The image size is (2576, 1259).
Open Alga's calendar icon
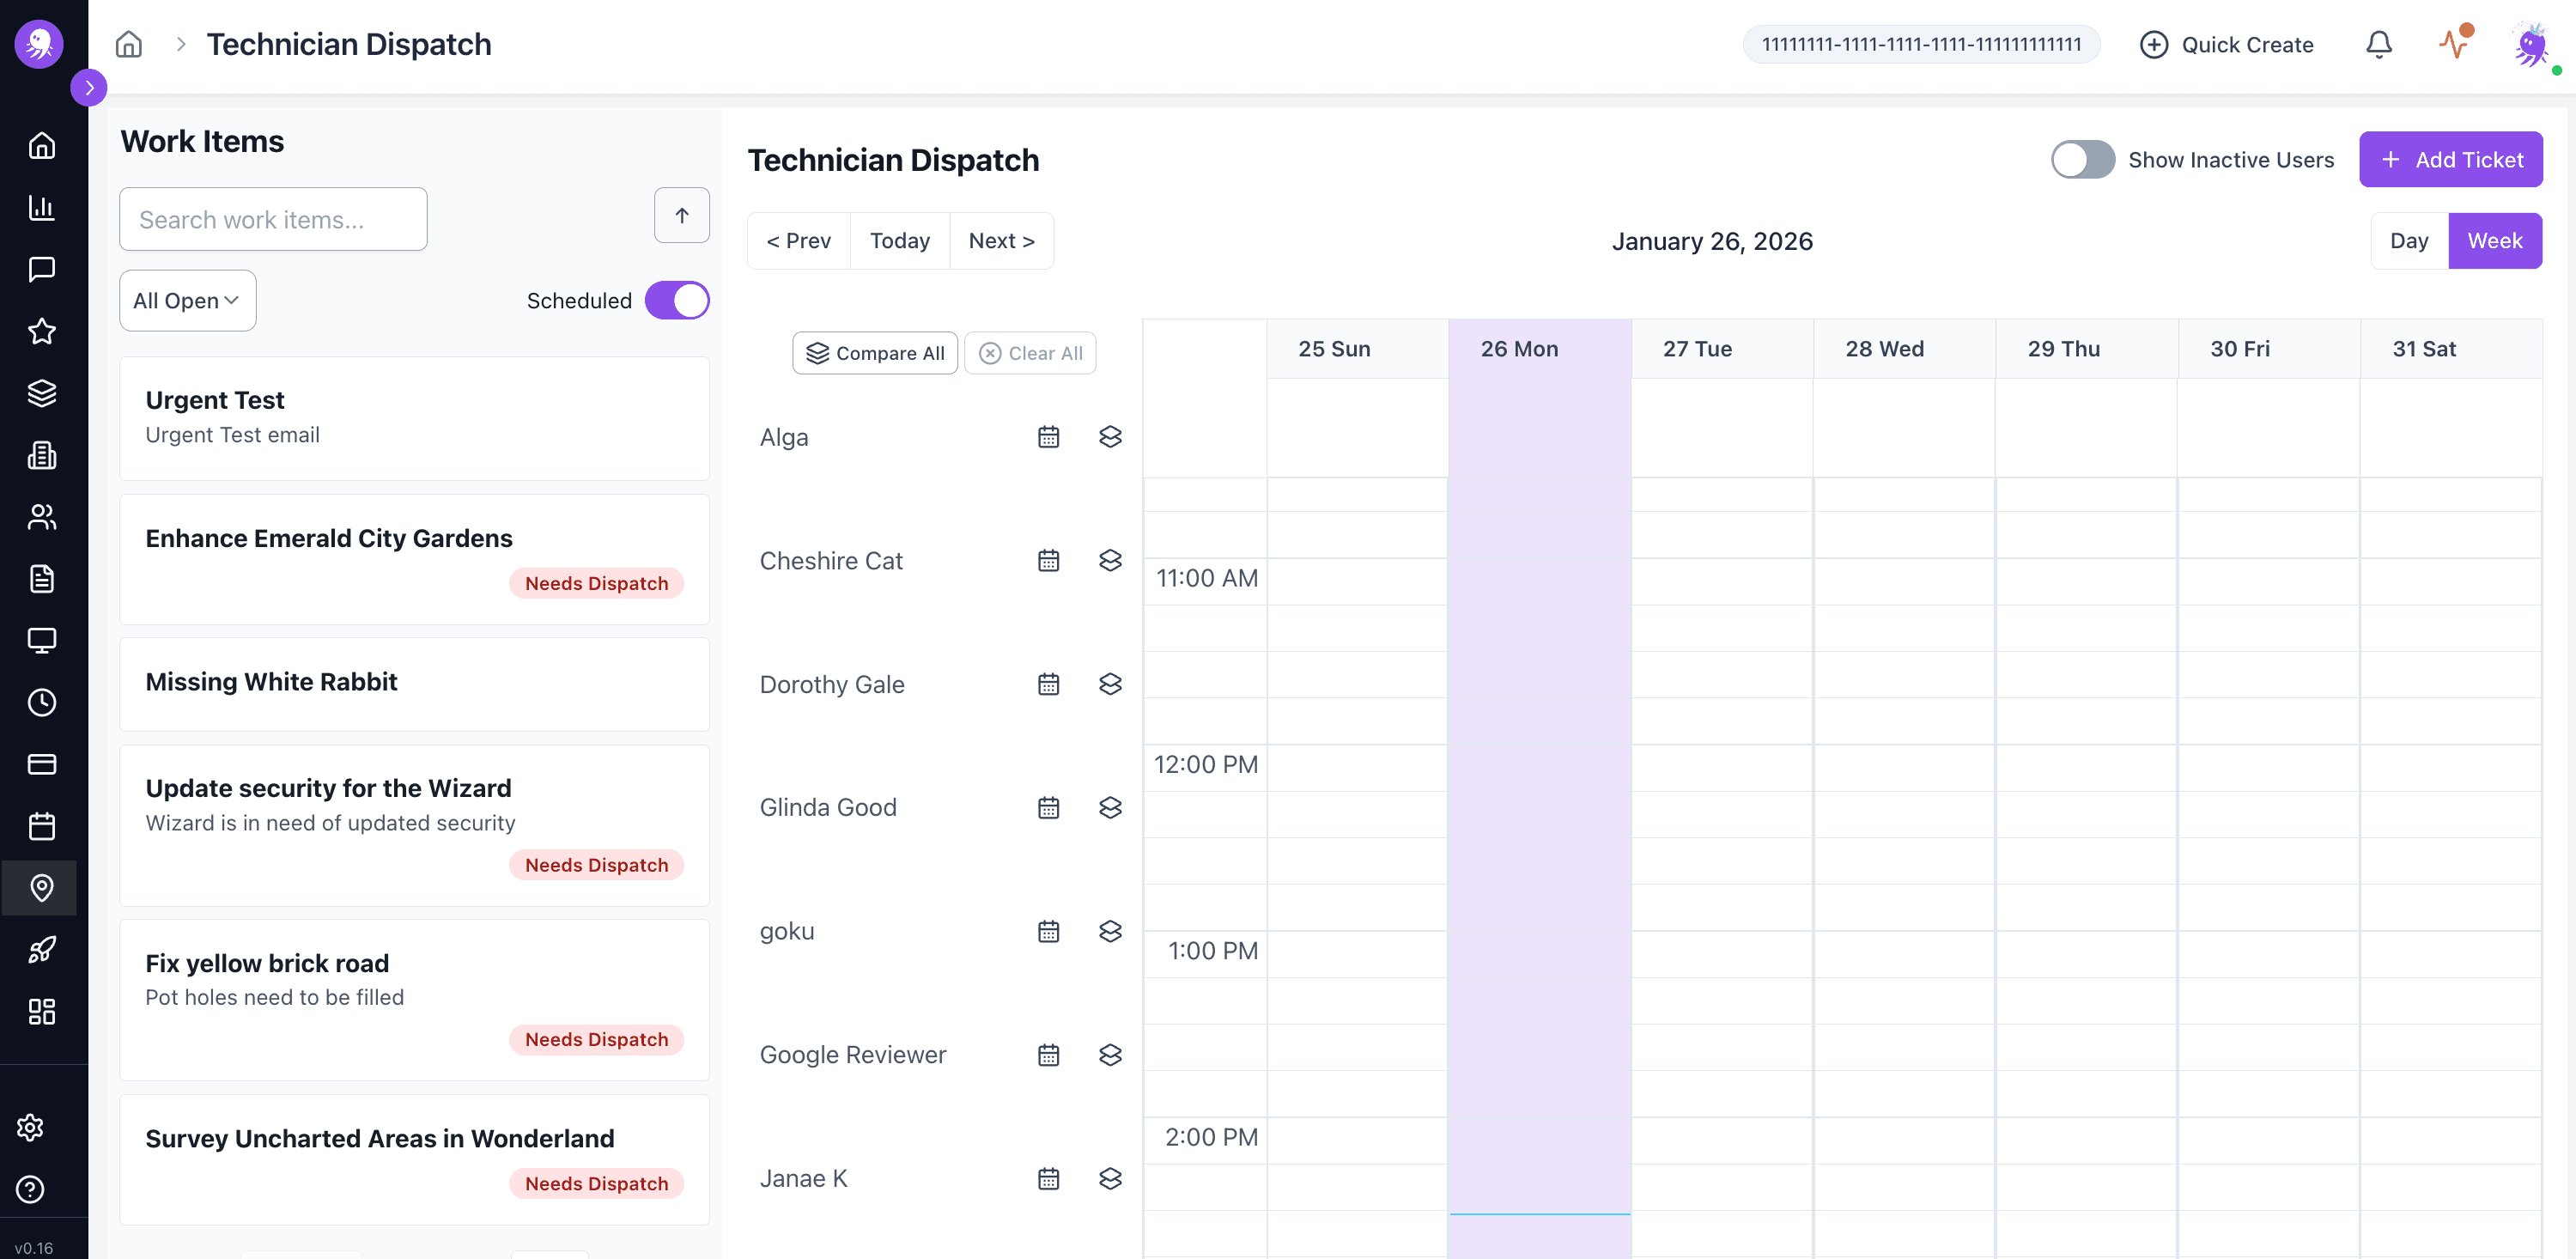(1048, 436)
